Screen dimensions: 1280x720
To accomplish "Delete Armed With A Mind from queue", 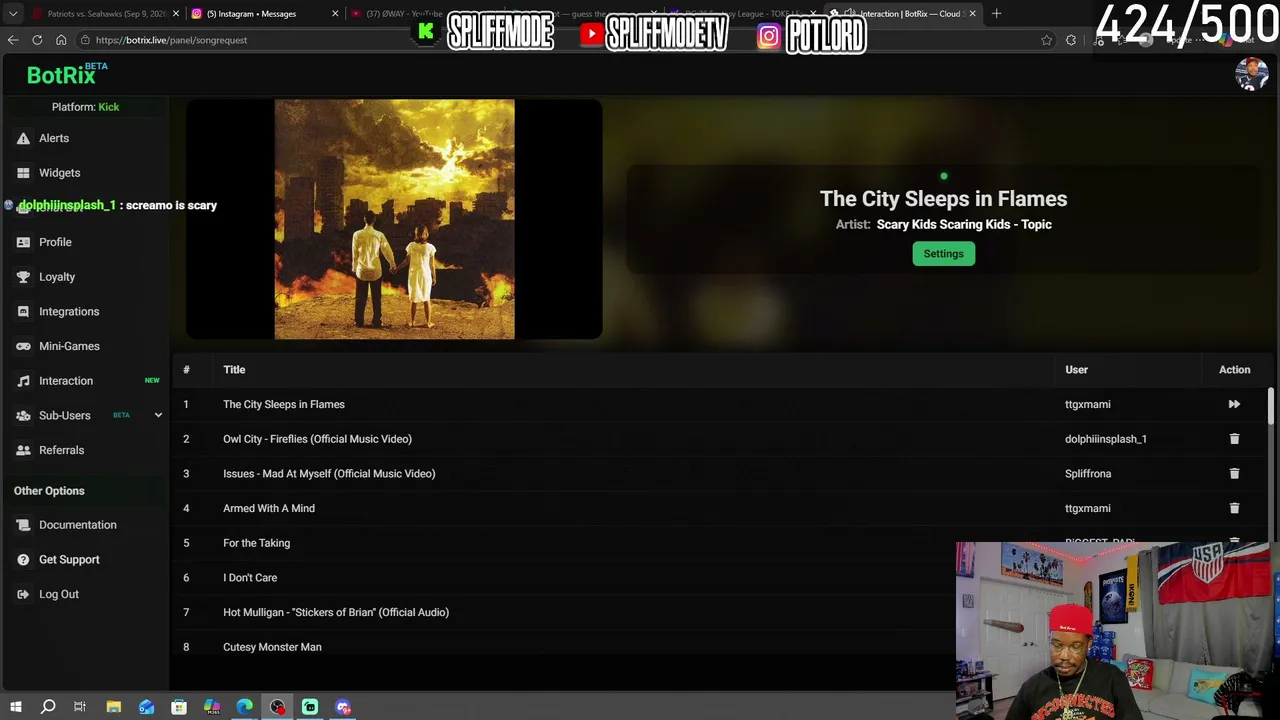I will click(1234, 508).
